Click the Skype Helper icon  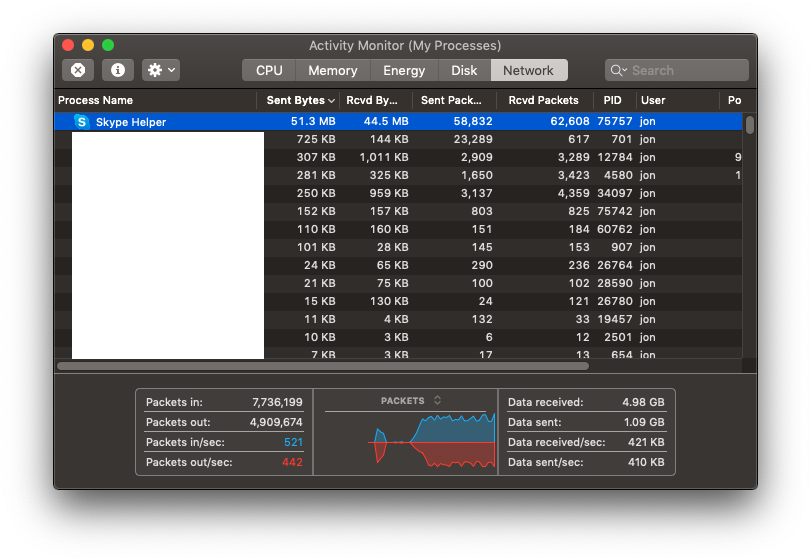tap(81, 122)
